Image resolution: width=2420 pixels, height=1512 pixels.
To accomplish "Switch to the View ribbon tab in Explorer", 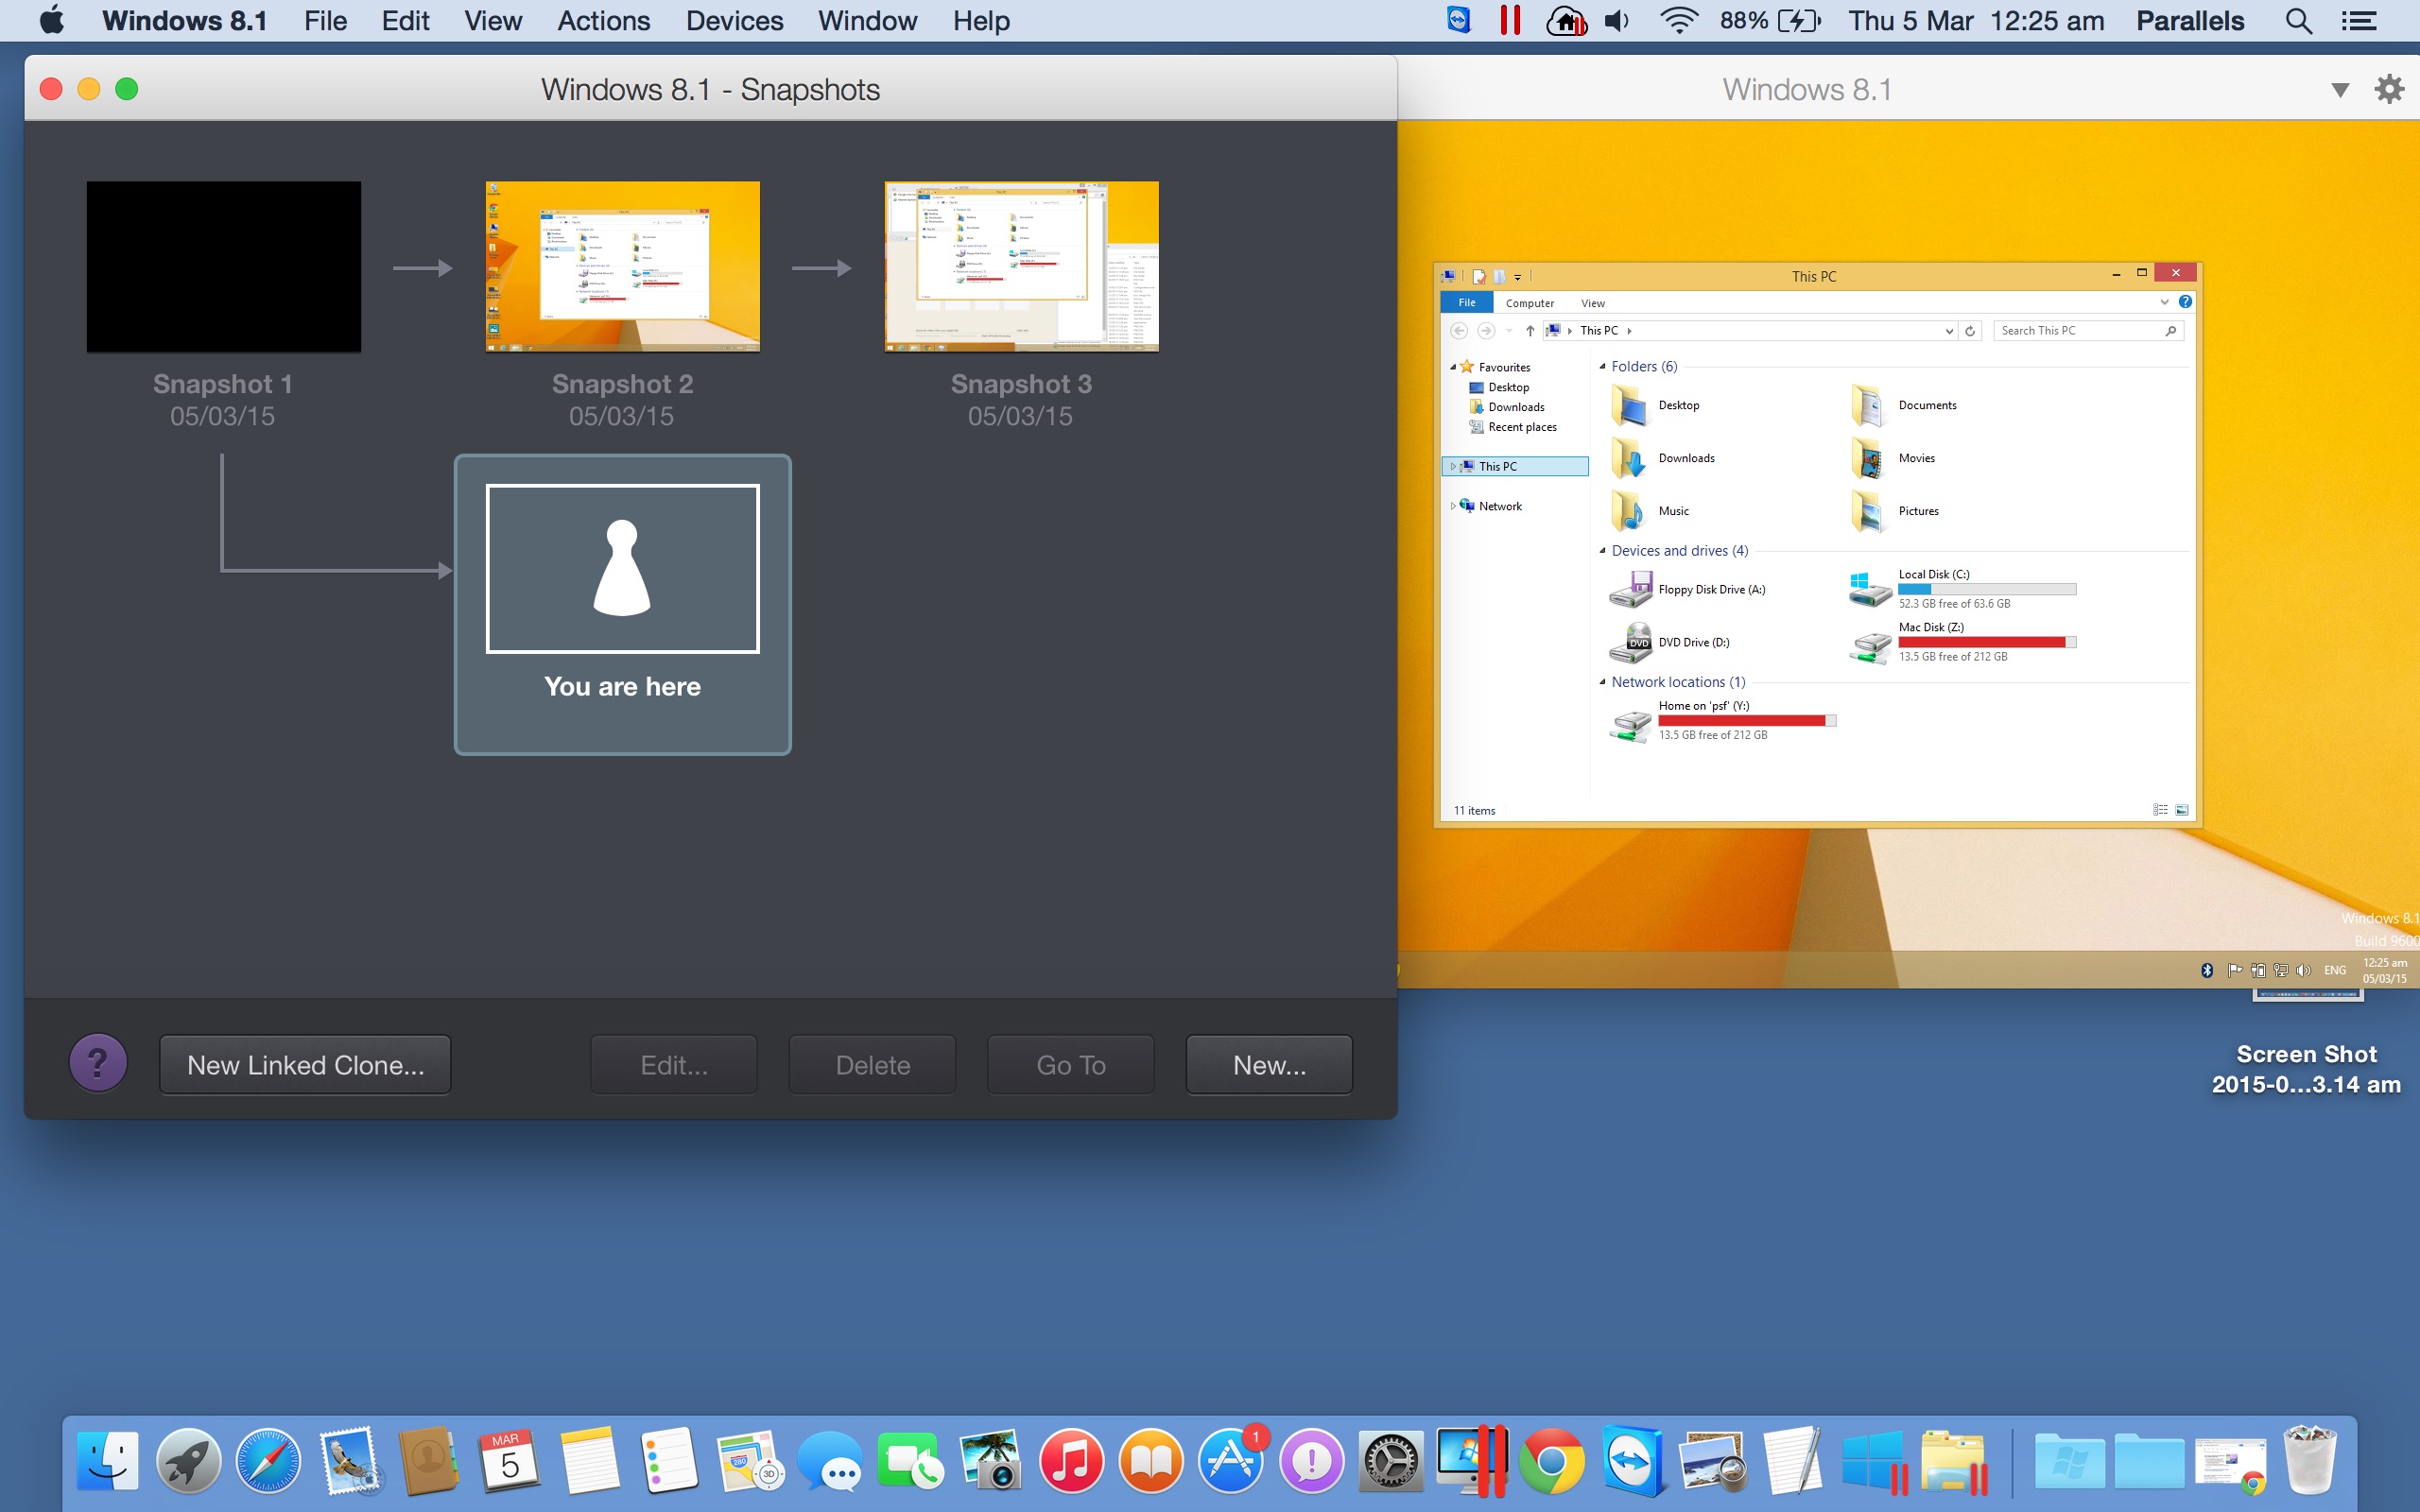I will click(1592, 303).
